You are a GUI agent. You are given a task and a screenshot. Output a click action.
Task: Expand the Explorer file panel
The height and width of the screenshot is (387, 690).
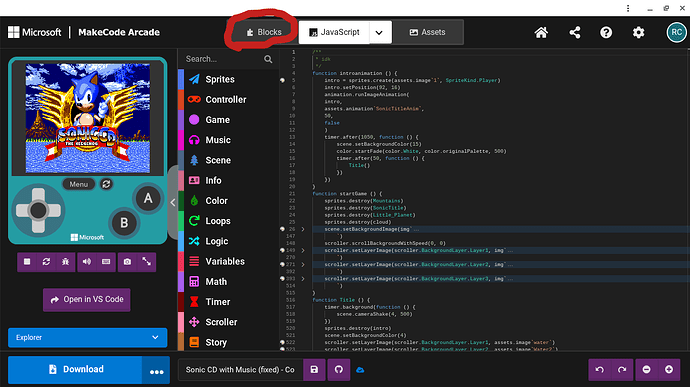pos(88,338)
